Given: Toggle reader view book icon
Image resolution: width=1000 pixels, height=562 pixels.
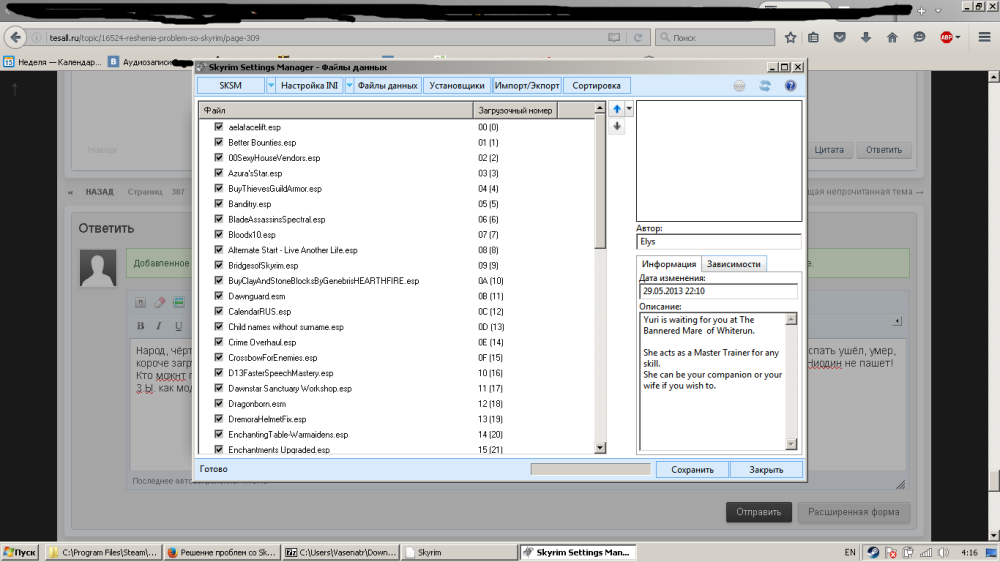Looking at the screenshot, I should tap(614, 38).
